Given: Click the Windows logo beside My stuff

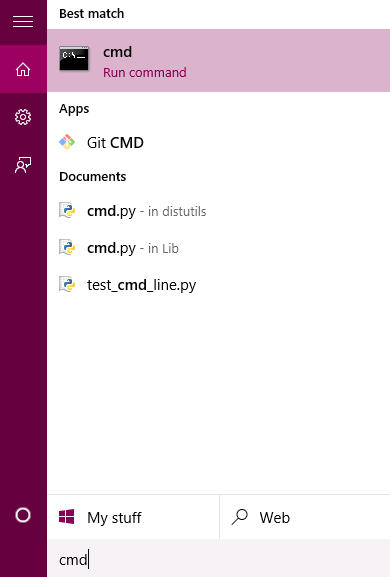Looking at the screenshot, I should point(67,517).
